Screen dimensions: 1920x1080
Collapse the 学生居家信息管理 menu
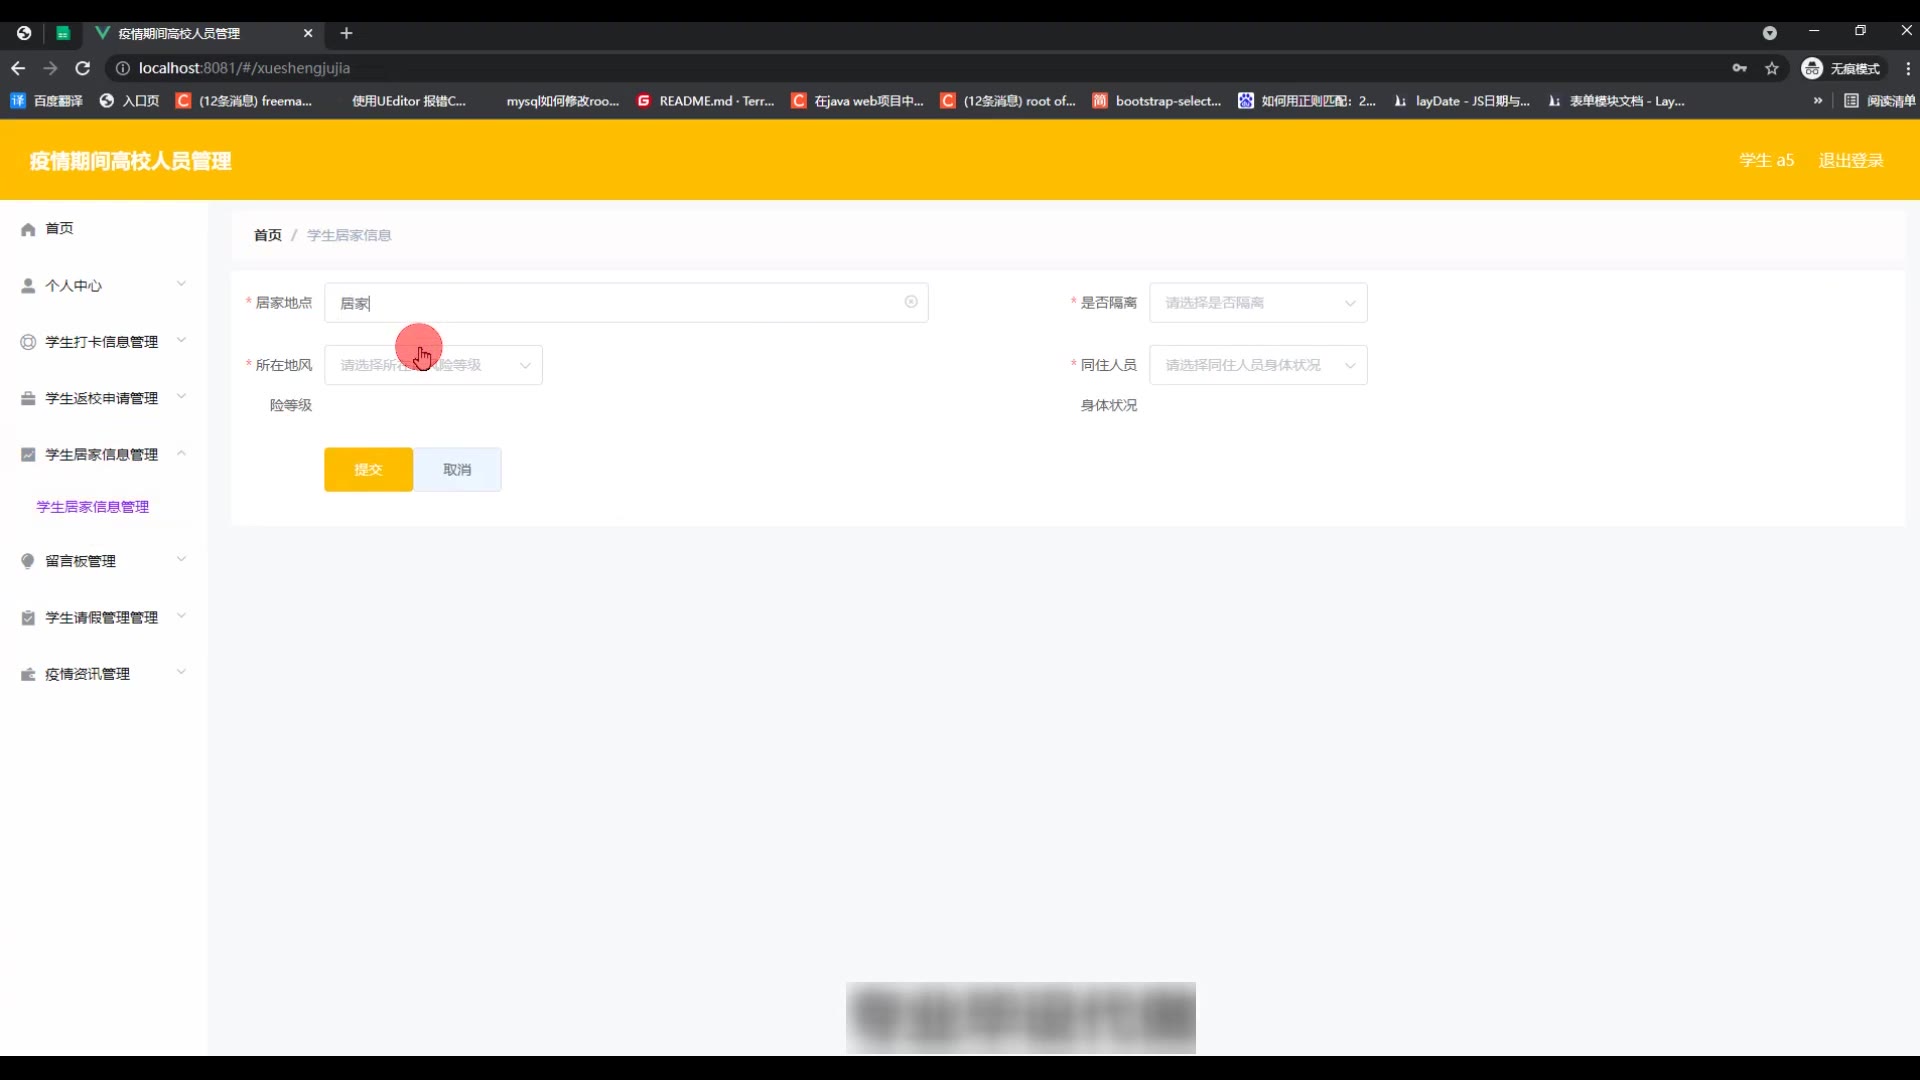(101, 455)
